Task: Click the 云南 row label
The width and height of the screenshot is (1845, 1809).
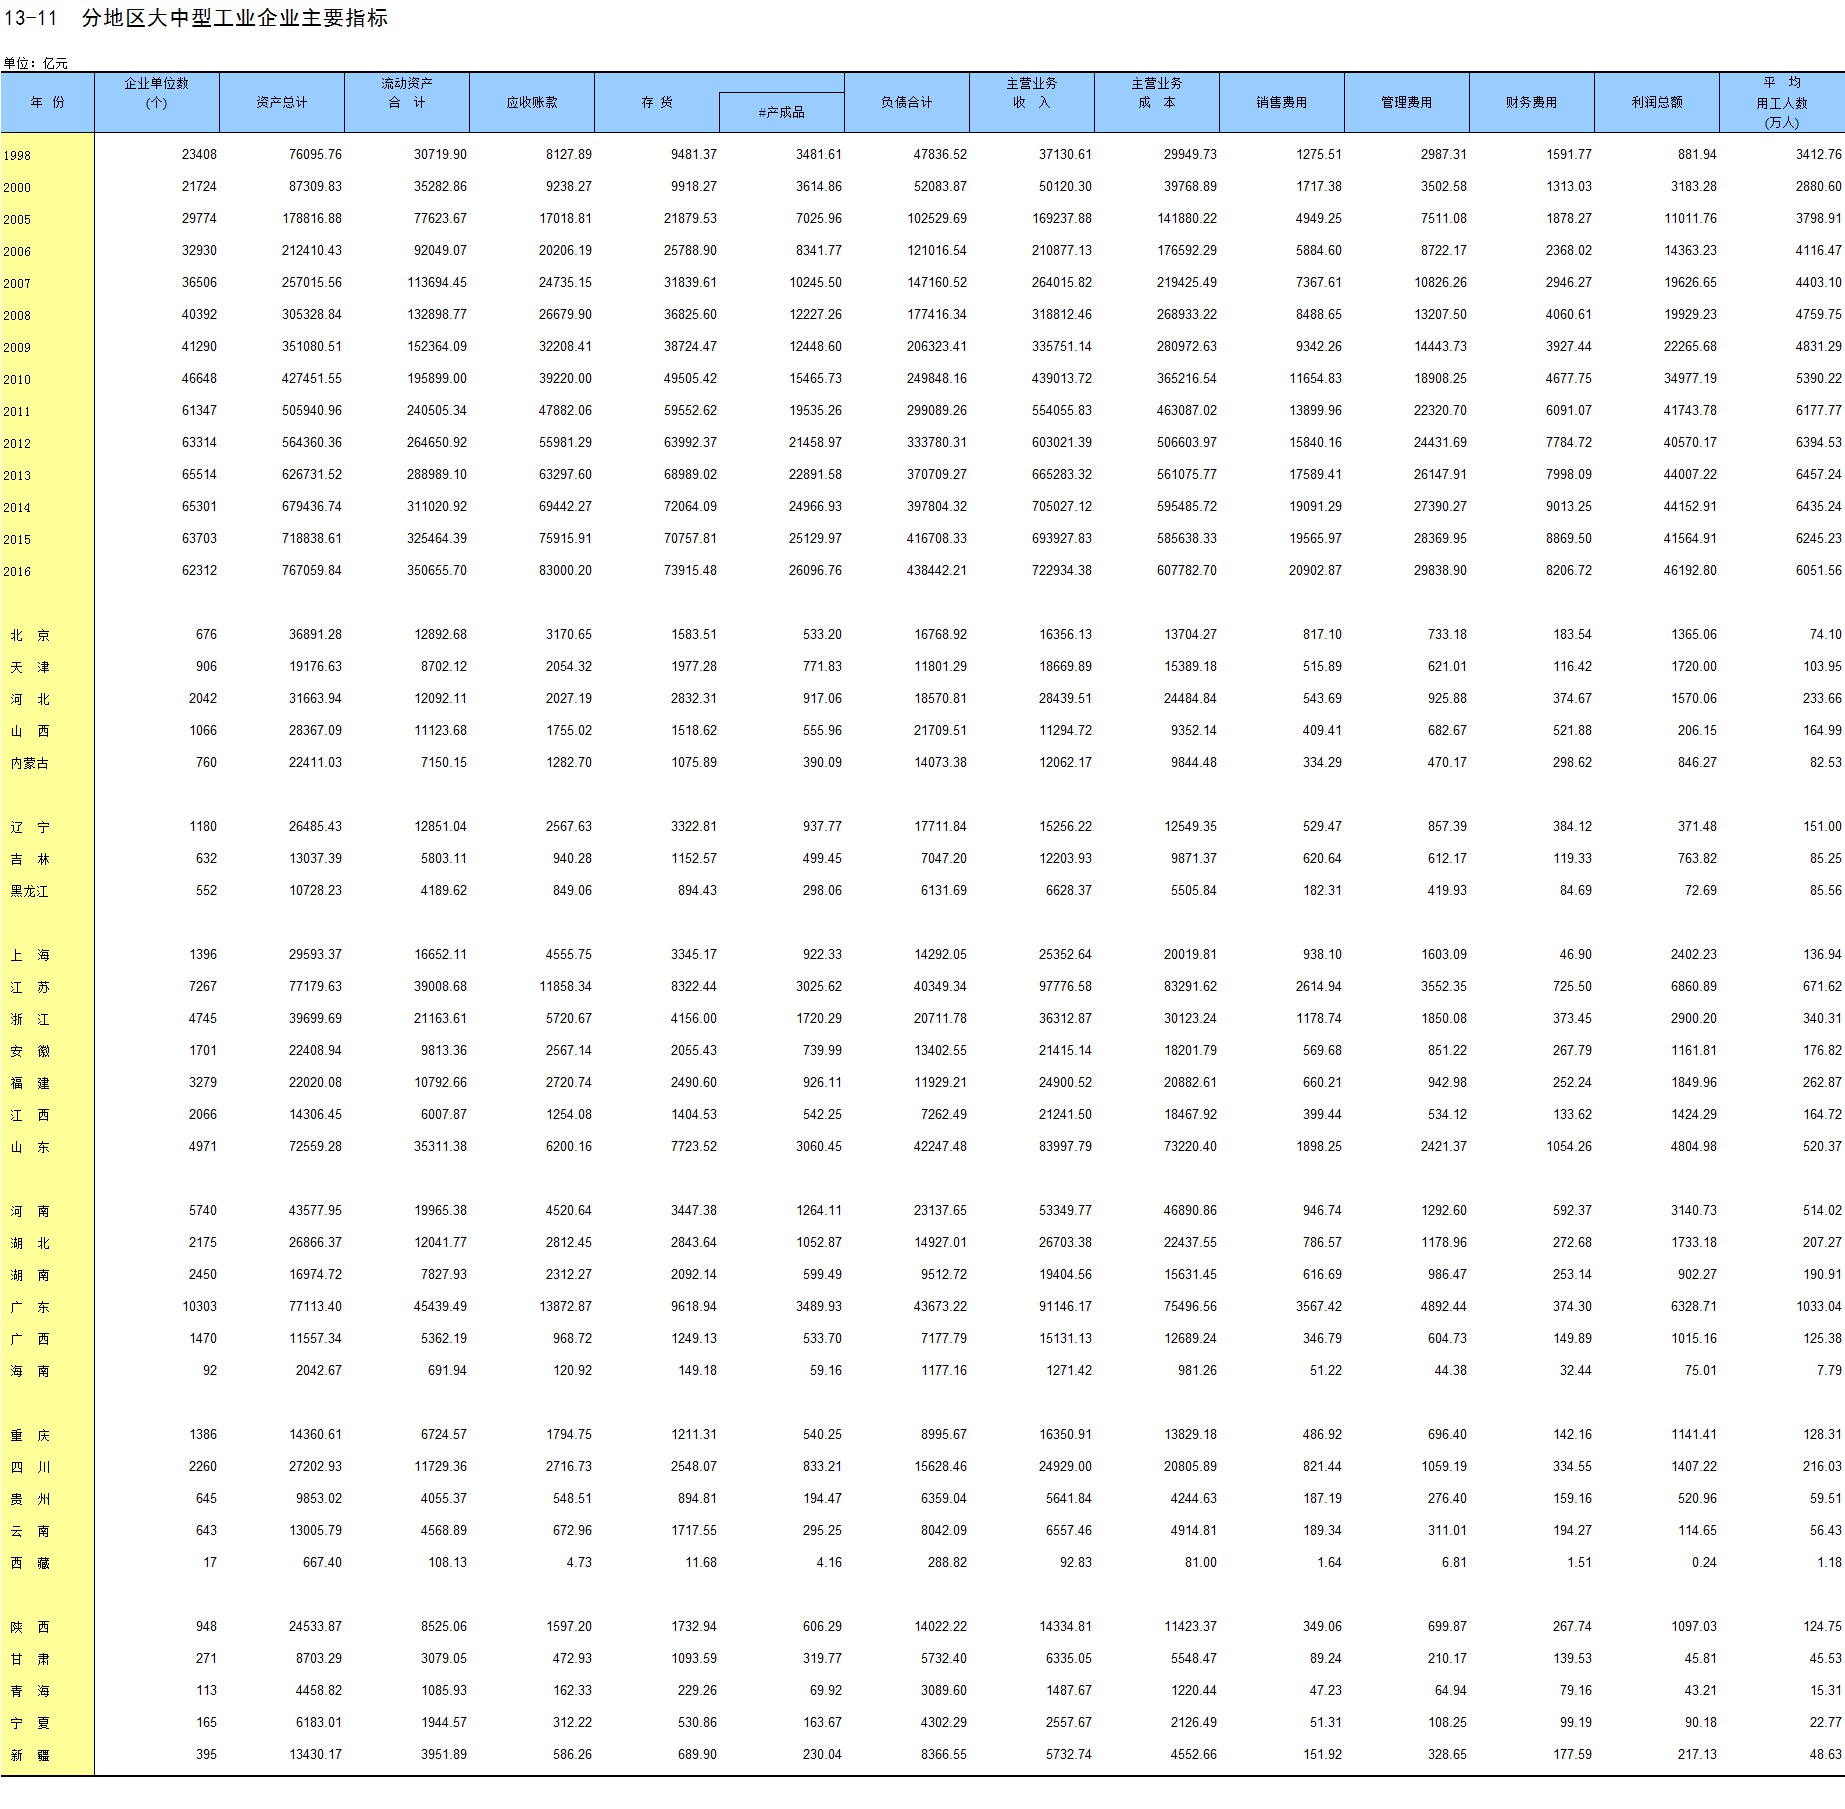Action: (30, 1531)
